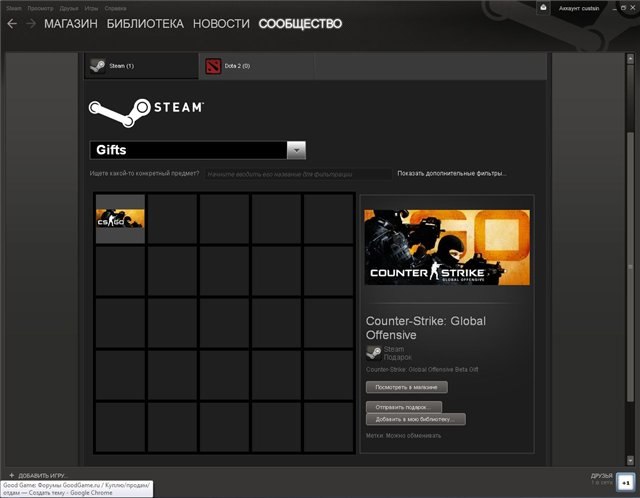Click ДОБАВИТЬ ИГРУ at bottom left
This screenshot has height=498, width=640.
point(43,476)
